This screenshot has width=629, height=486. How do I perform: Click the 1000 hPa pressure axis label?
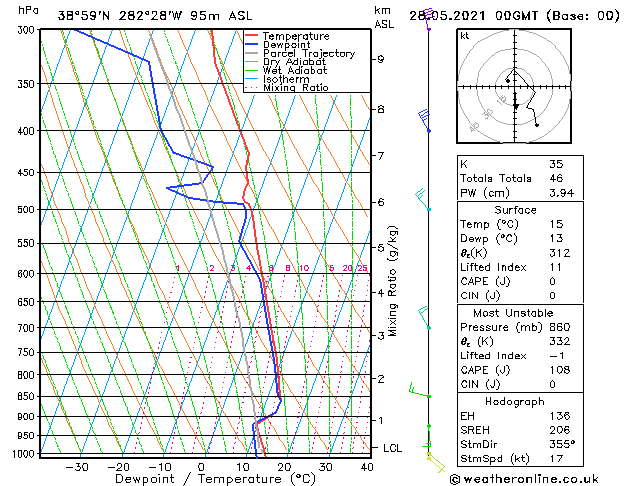[24, 454]
